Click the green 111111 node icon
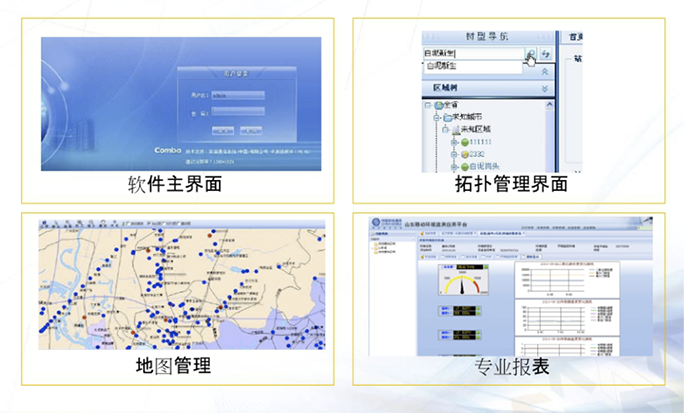Screen dimensions: 684x413 click(465, 143)
